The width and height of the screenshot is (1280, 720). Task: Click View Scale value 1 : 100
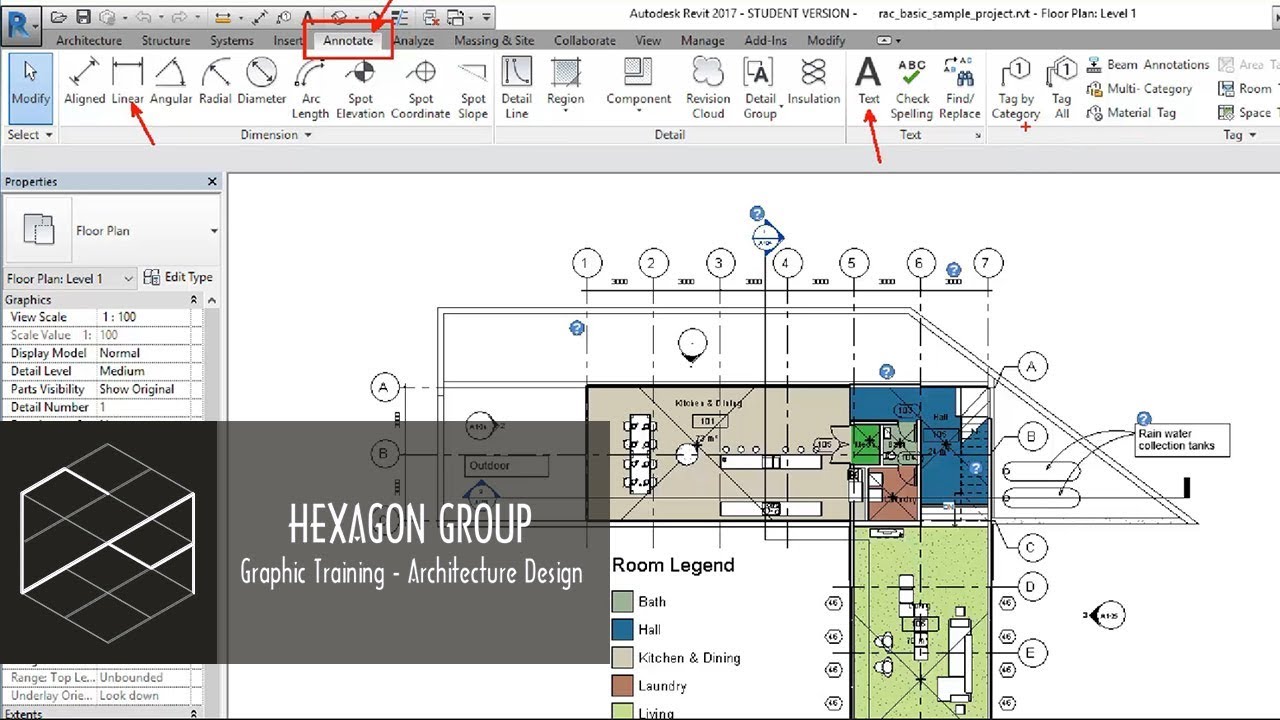145,317
